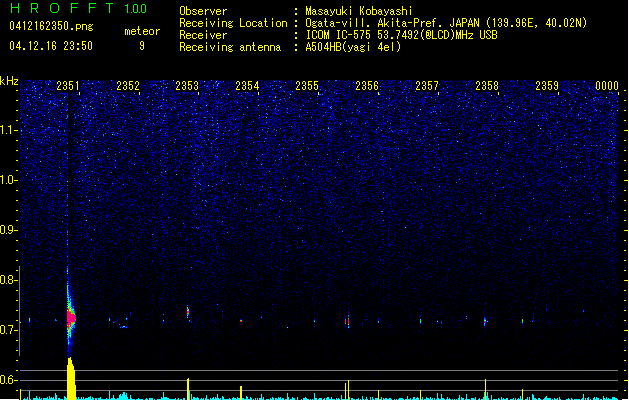Click the red echo just before 2356
The image size is (629, 400).
click(x=347, y=321)
